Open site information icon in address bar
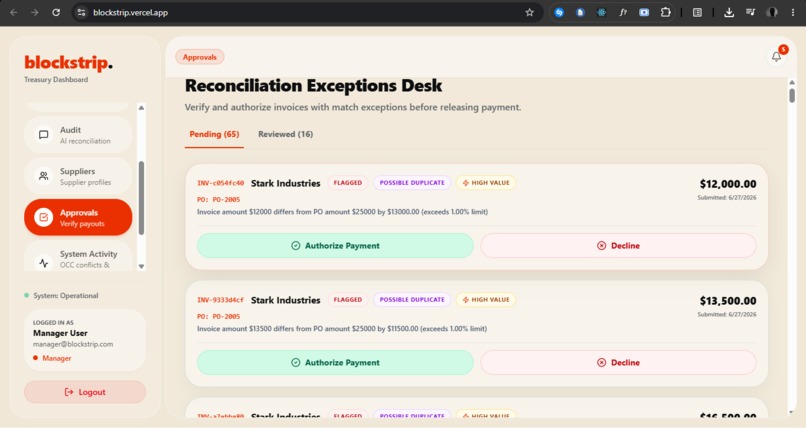The height and width of the screenshot is (428, 806). (x=81, y=12)
